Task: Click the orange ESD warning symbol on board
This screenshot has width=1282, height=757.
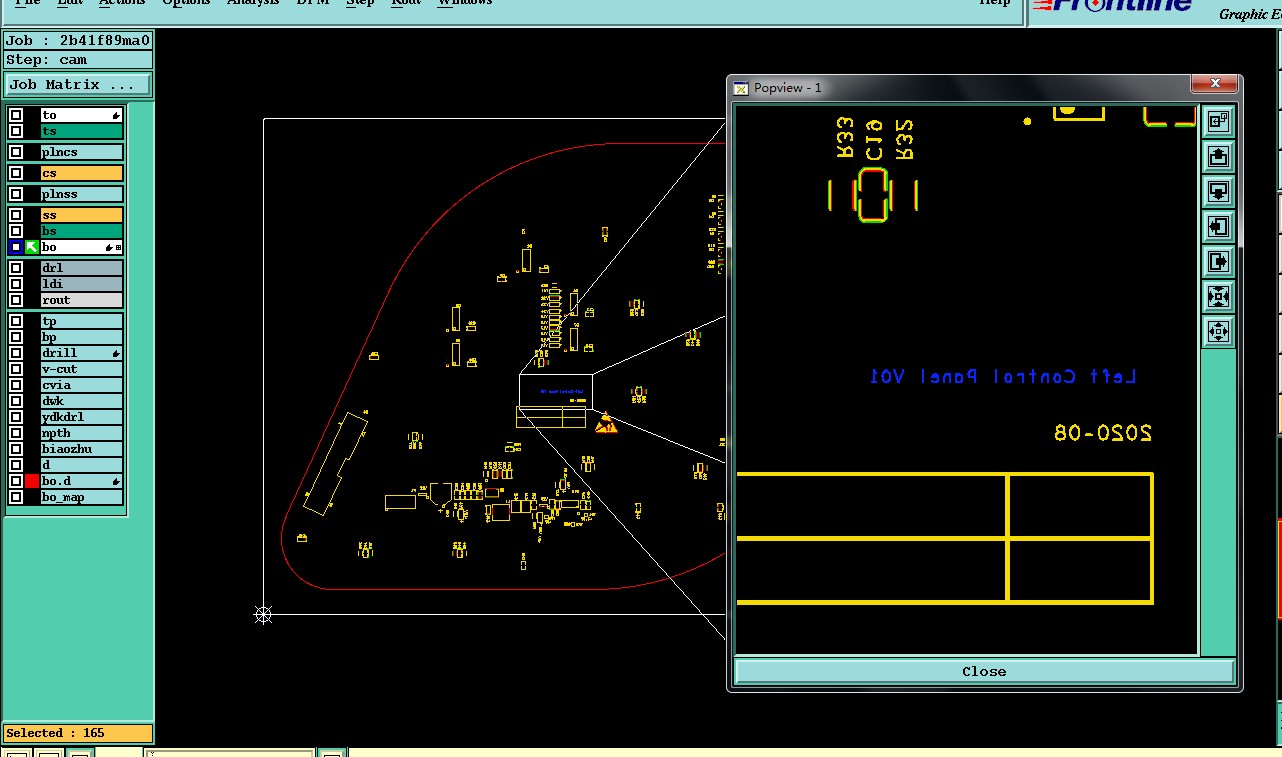Action: point(606,425)
